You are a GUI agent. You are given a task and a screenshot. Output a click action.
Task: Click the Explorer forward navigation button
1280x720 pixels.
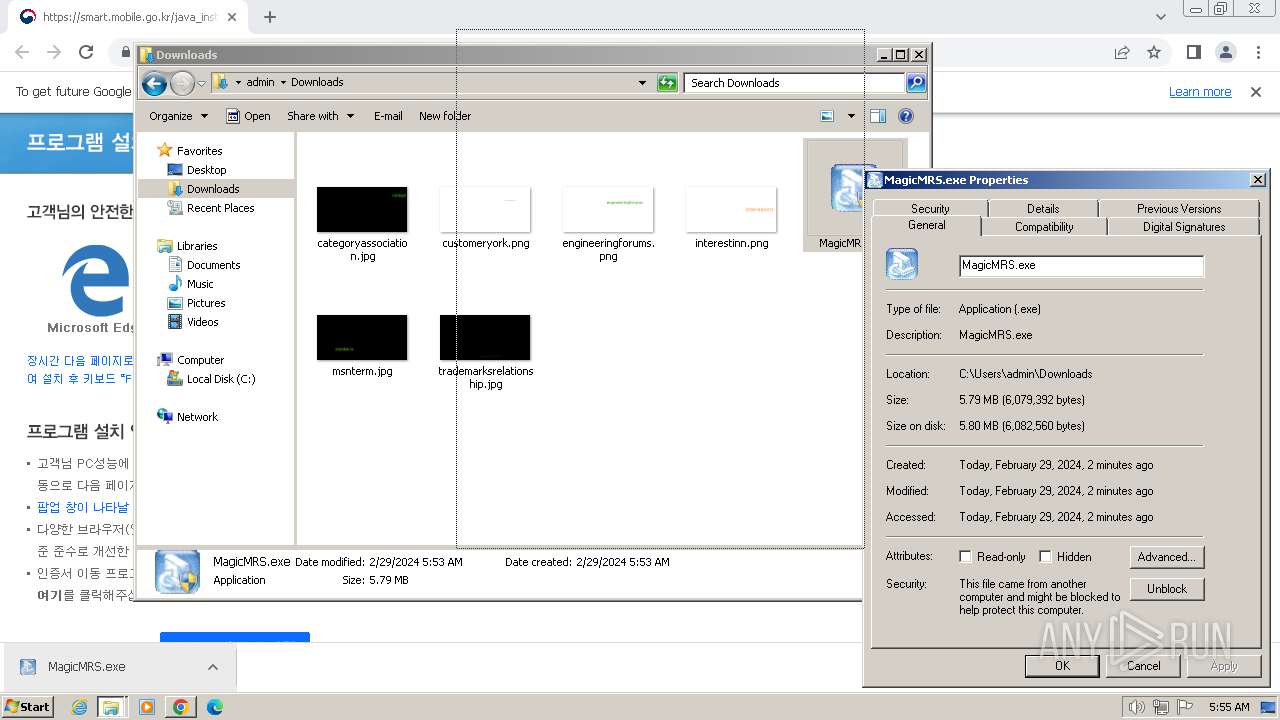182,83
